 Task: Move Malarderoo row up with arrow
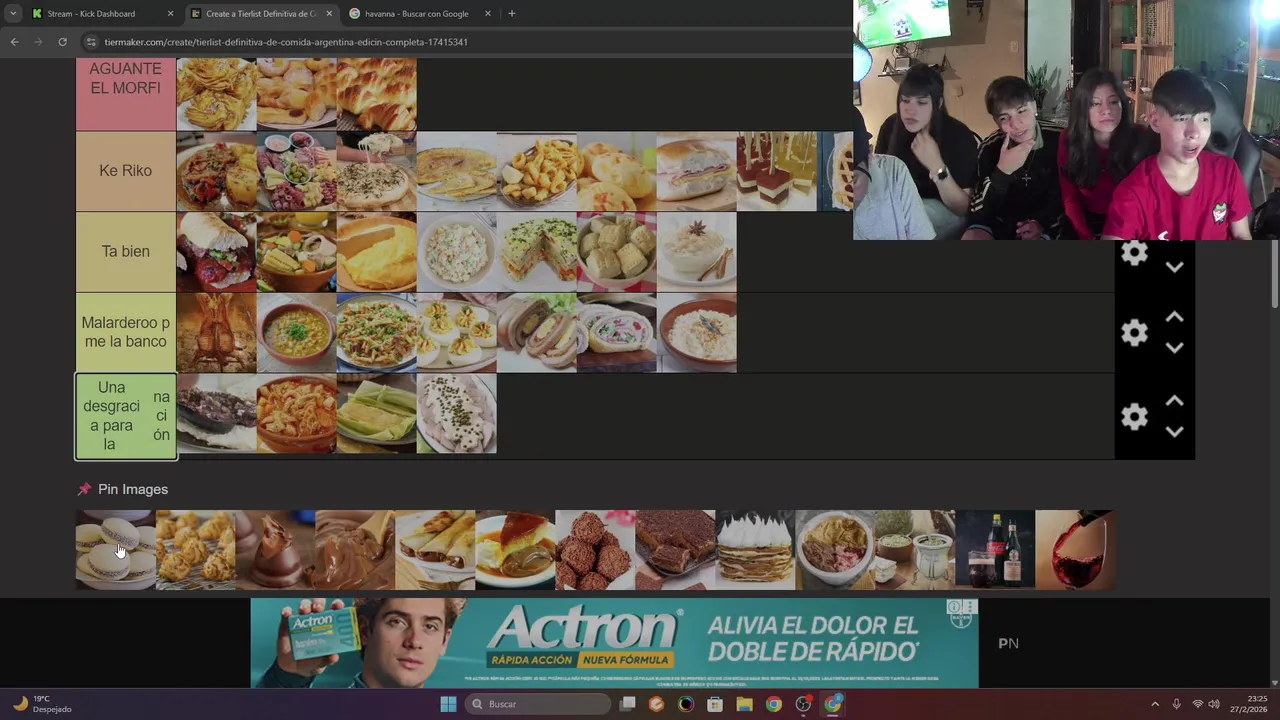click(x=1175, y=317)
